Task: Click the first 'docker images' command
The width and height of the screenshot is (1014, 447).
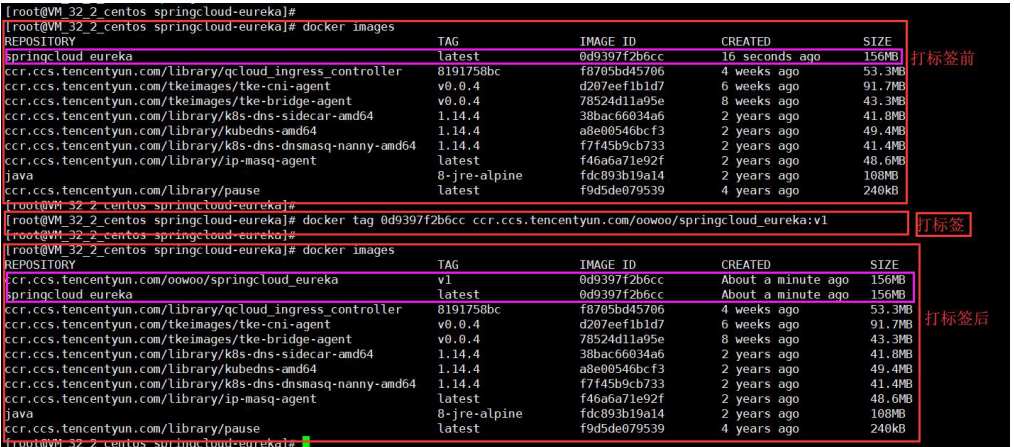Action: tap(349, 27)
